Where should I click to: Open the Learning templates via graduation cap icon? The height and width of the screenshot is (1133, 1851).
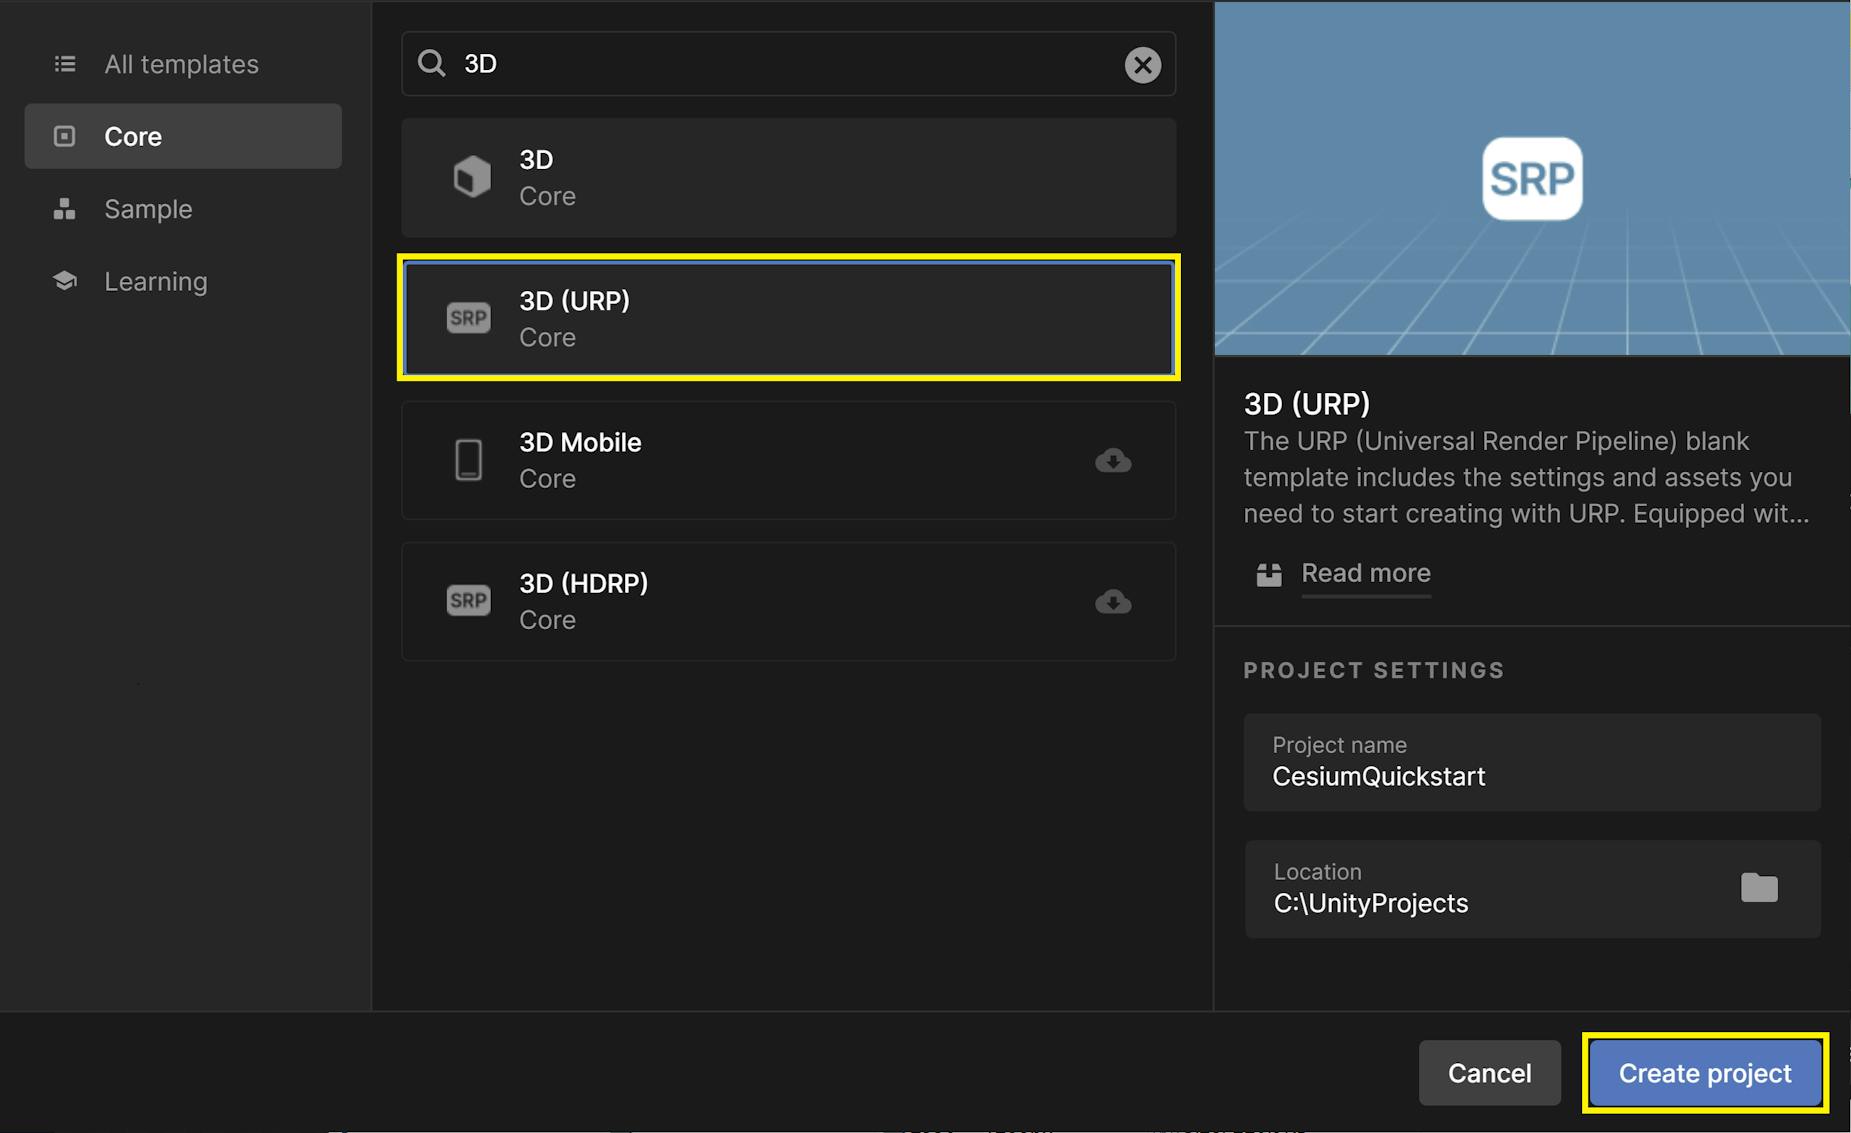tap(64, 281)
